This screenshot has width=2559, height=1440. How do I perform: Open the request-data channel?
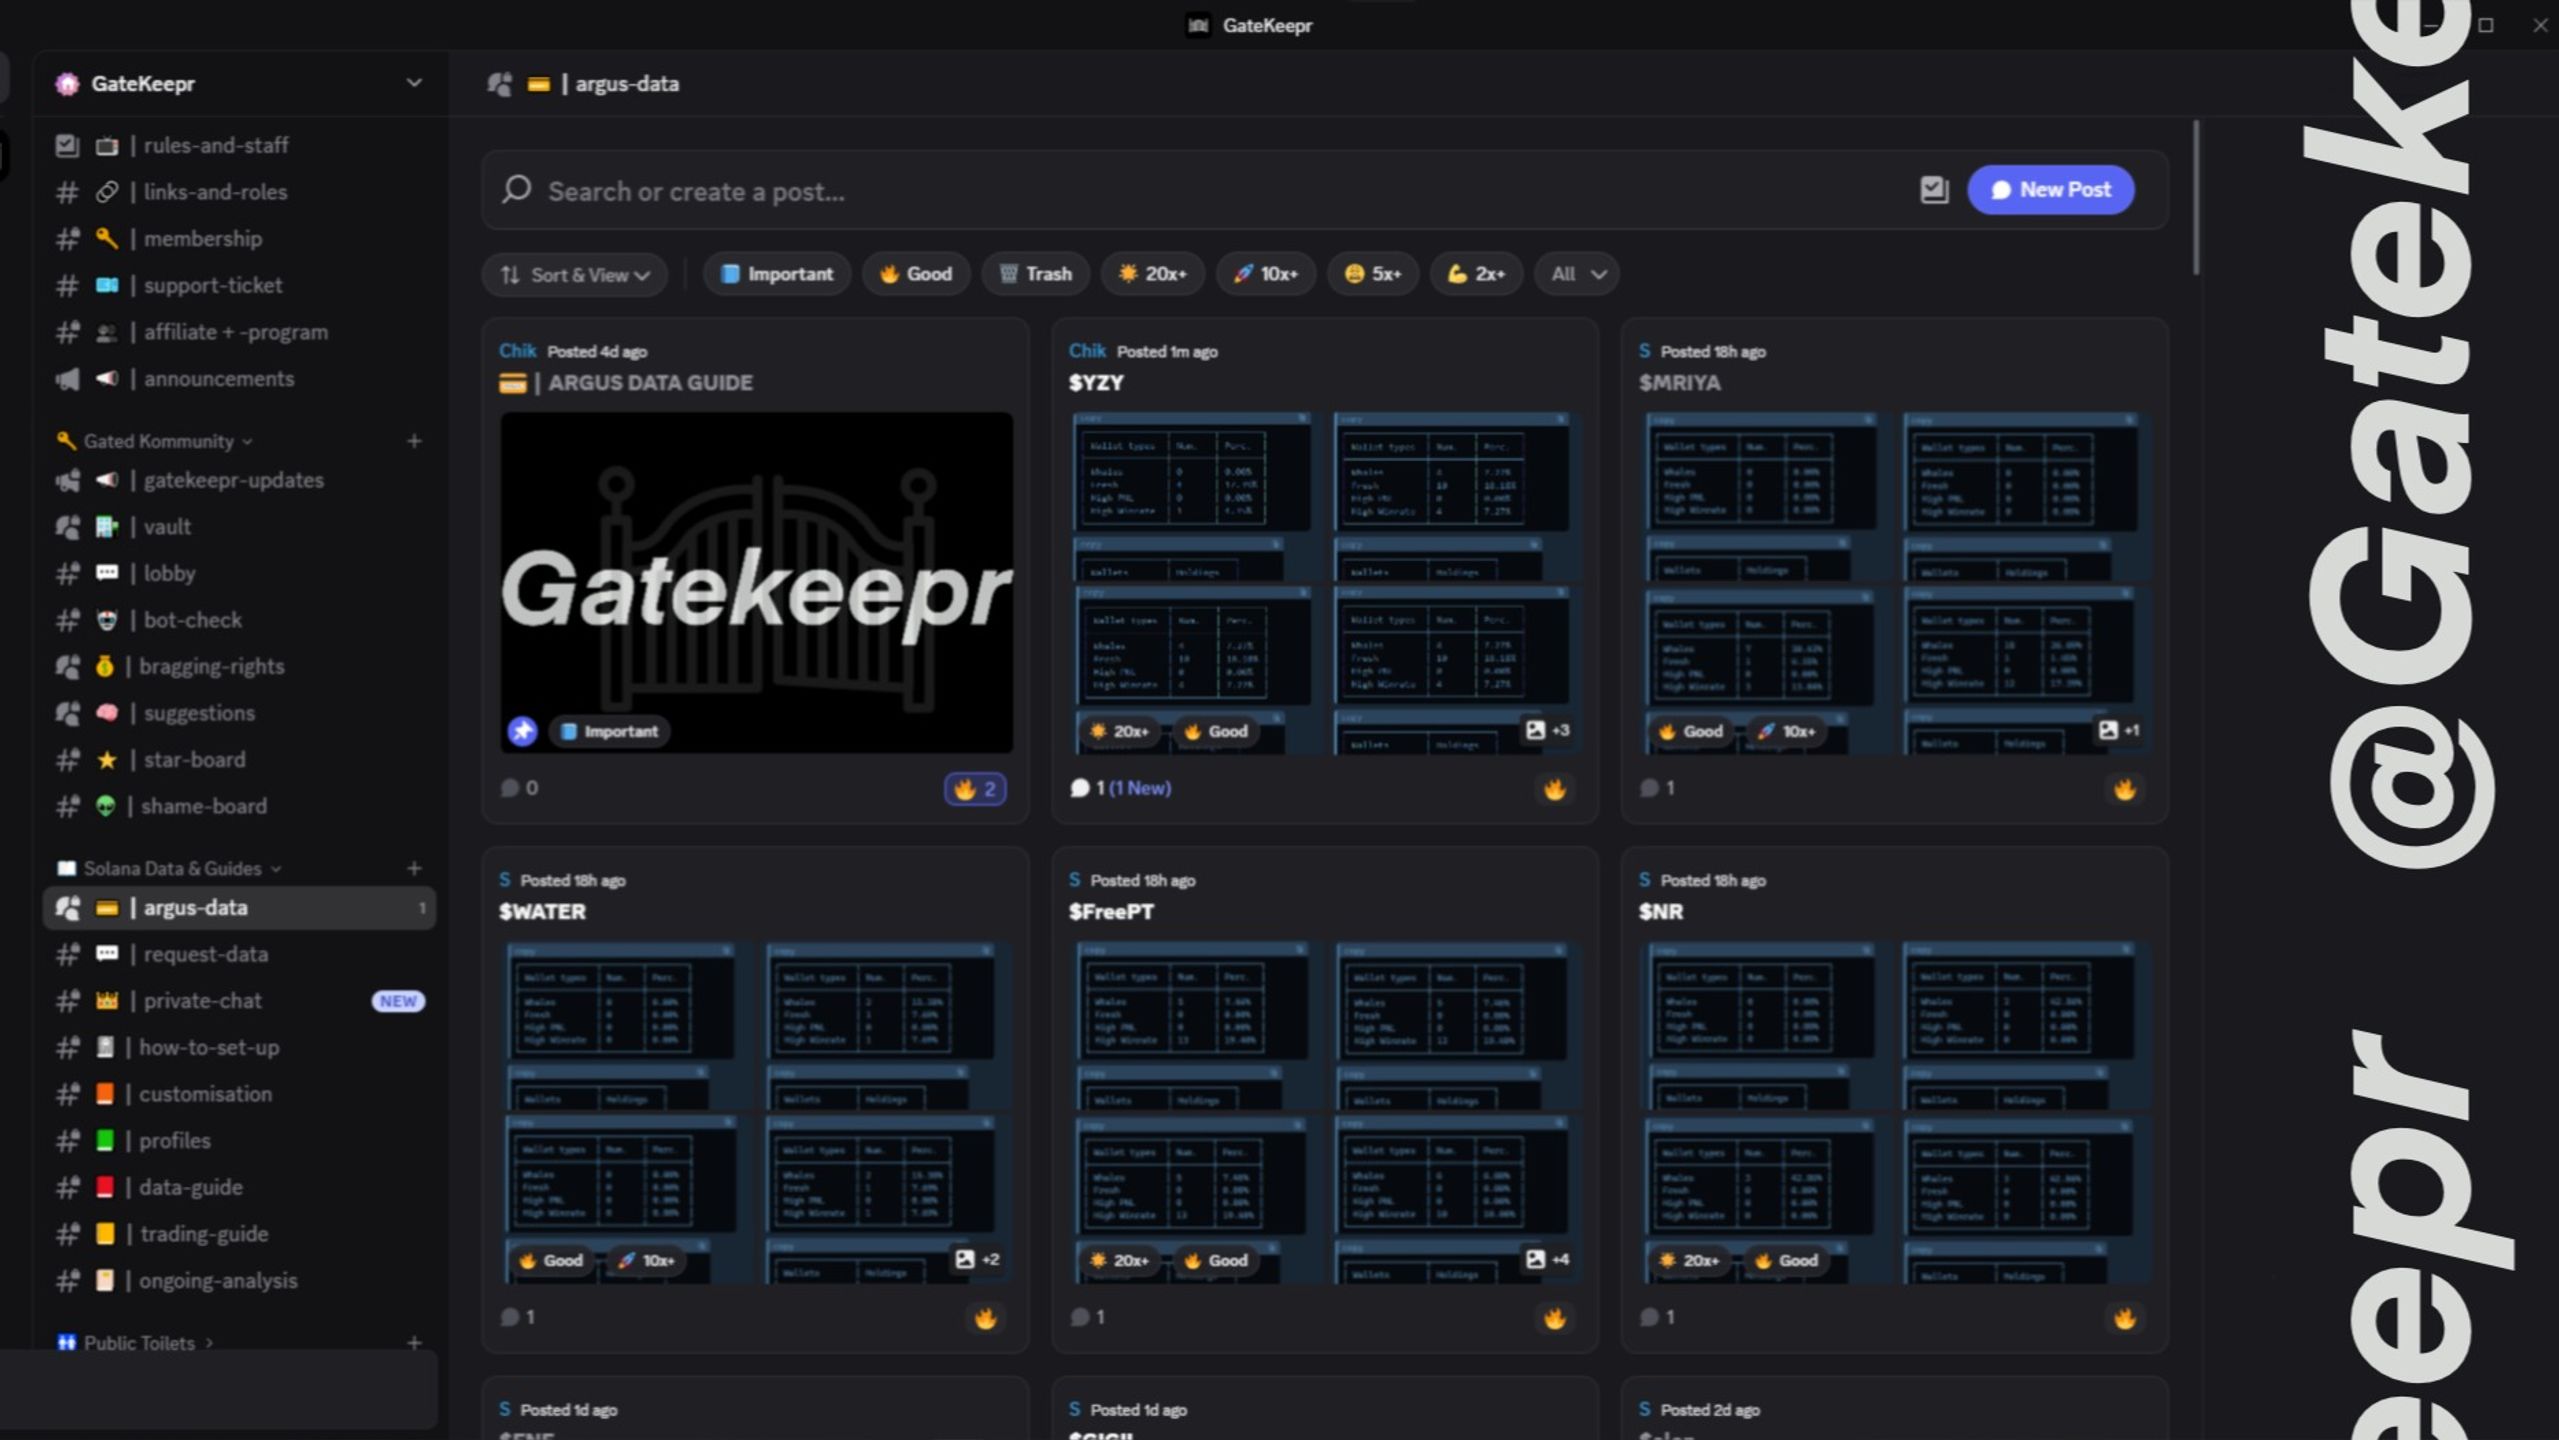[238, 954]
